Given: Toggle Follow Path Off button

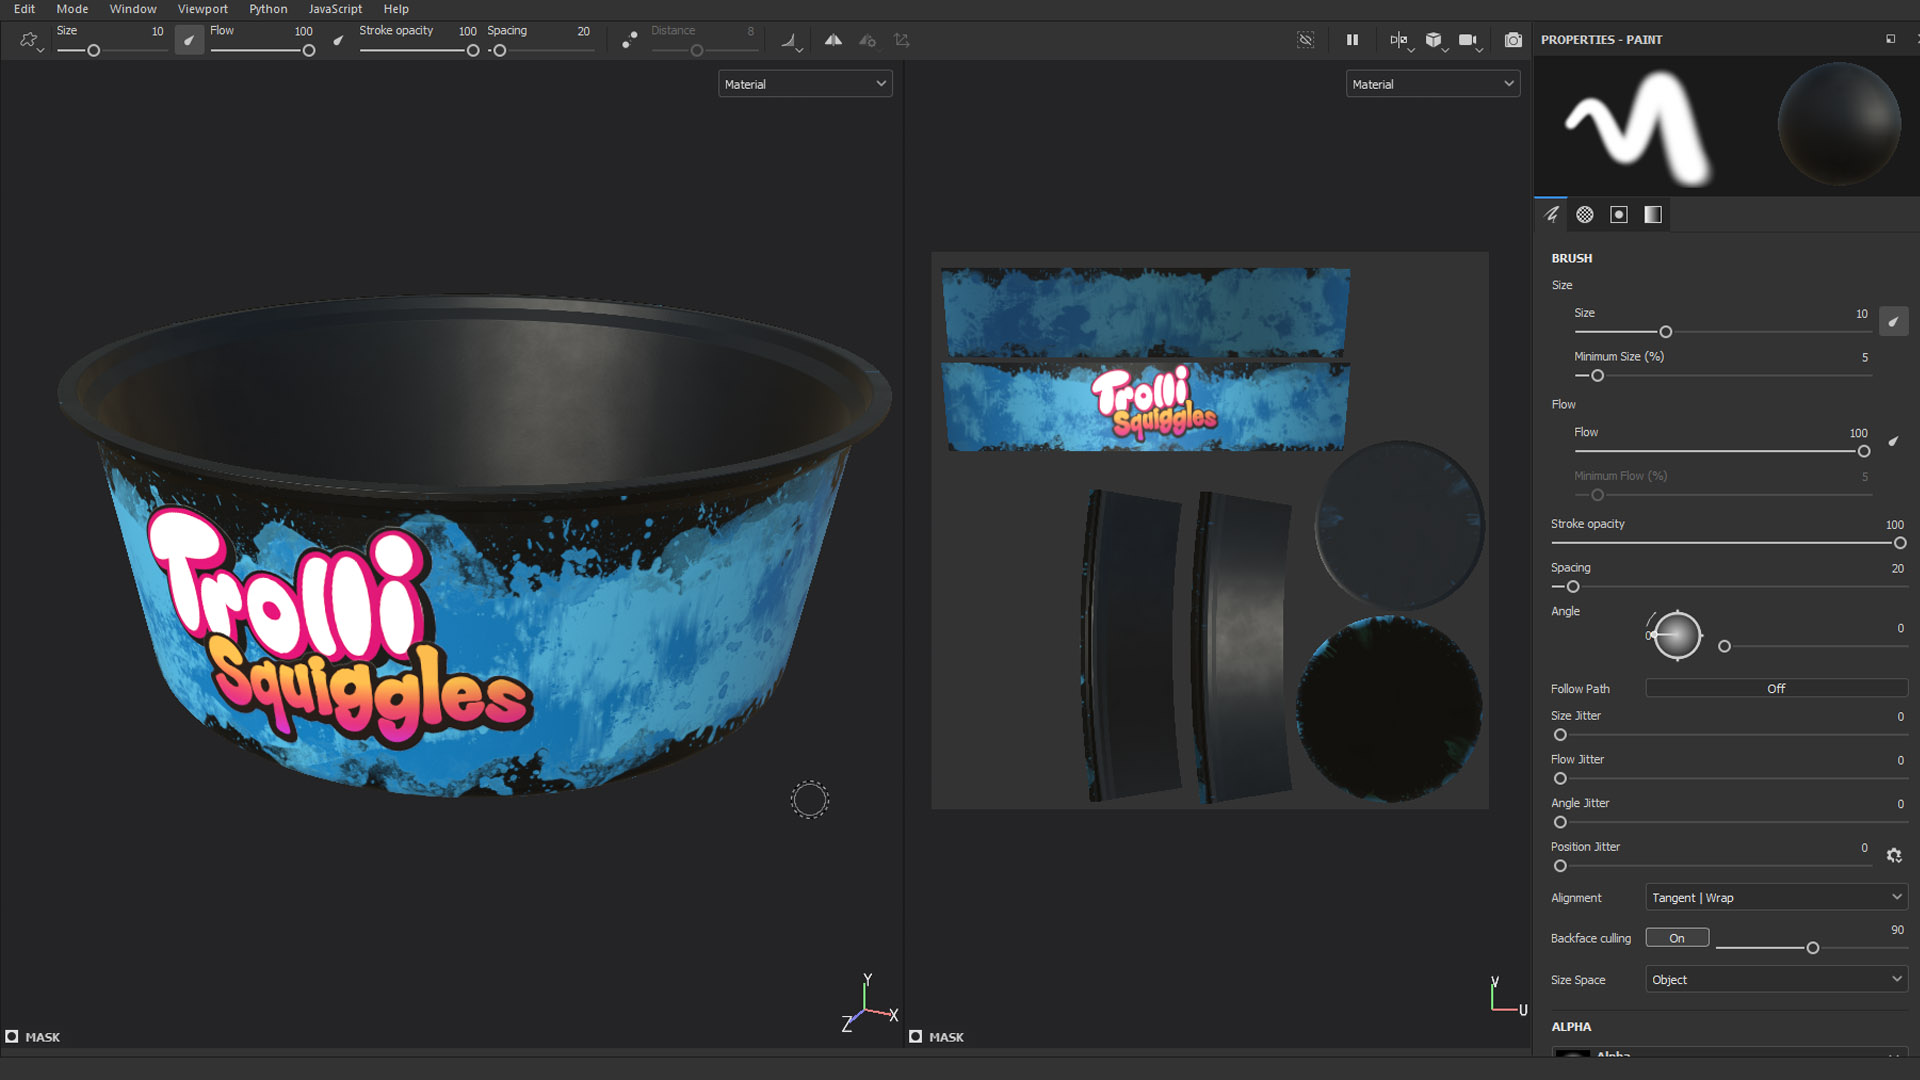Looking at the screenshot, I should [x=1776, y=688].
